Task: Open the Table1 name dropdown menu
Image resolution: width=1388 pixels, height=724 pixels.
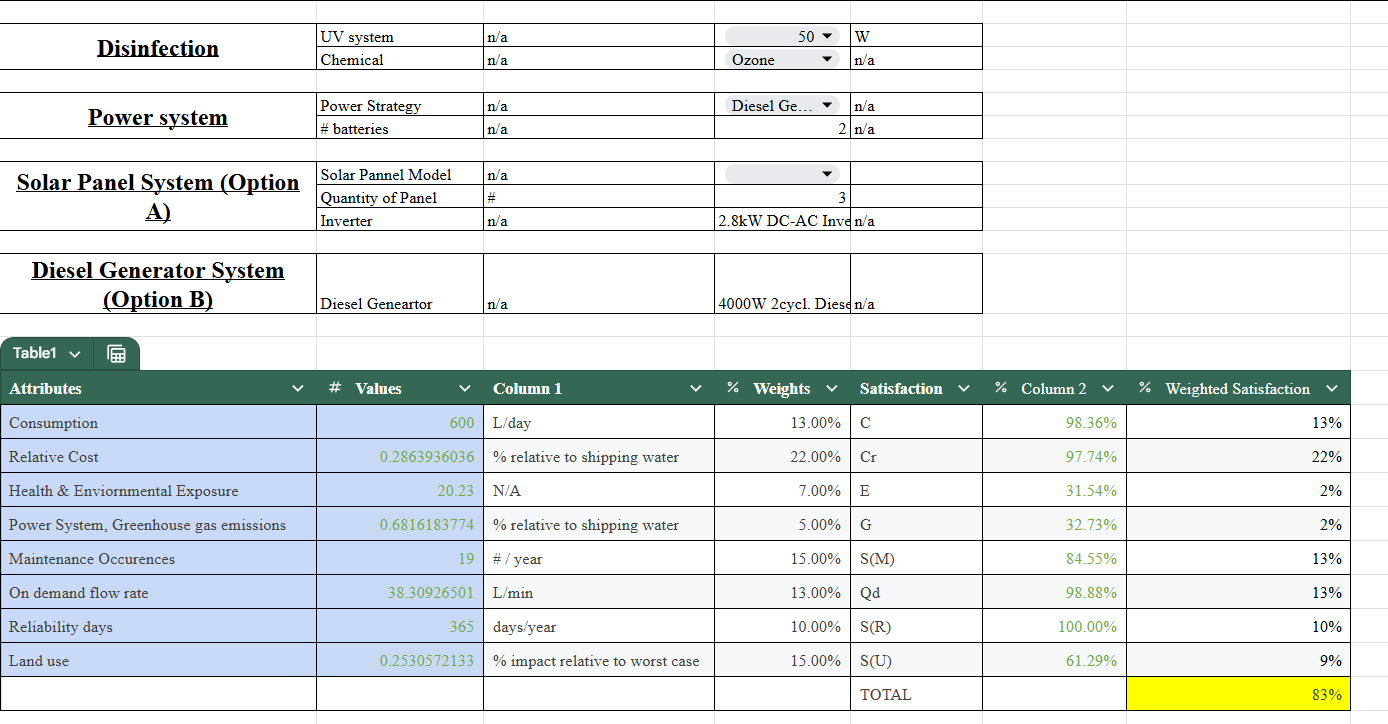Action: (x=75, y=353)
